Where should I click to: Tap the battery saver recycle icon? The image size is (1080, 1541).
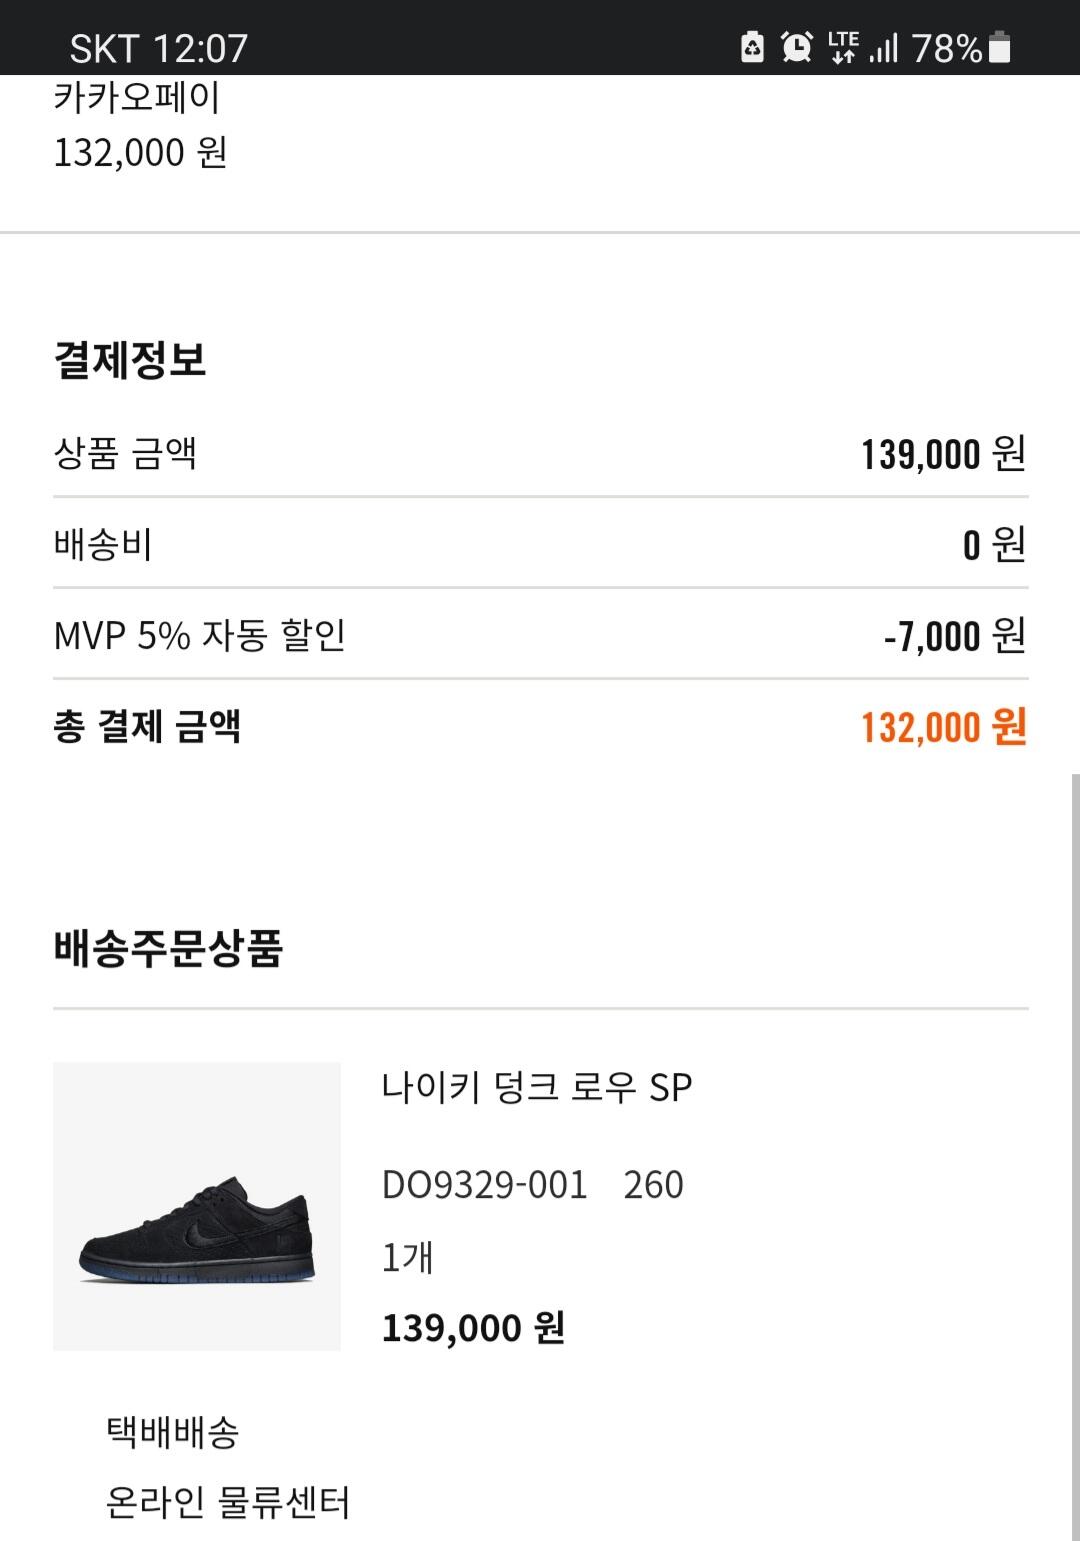pos(752,47)
